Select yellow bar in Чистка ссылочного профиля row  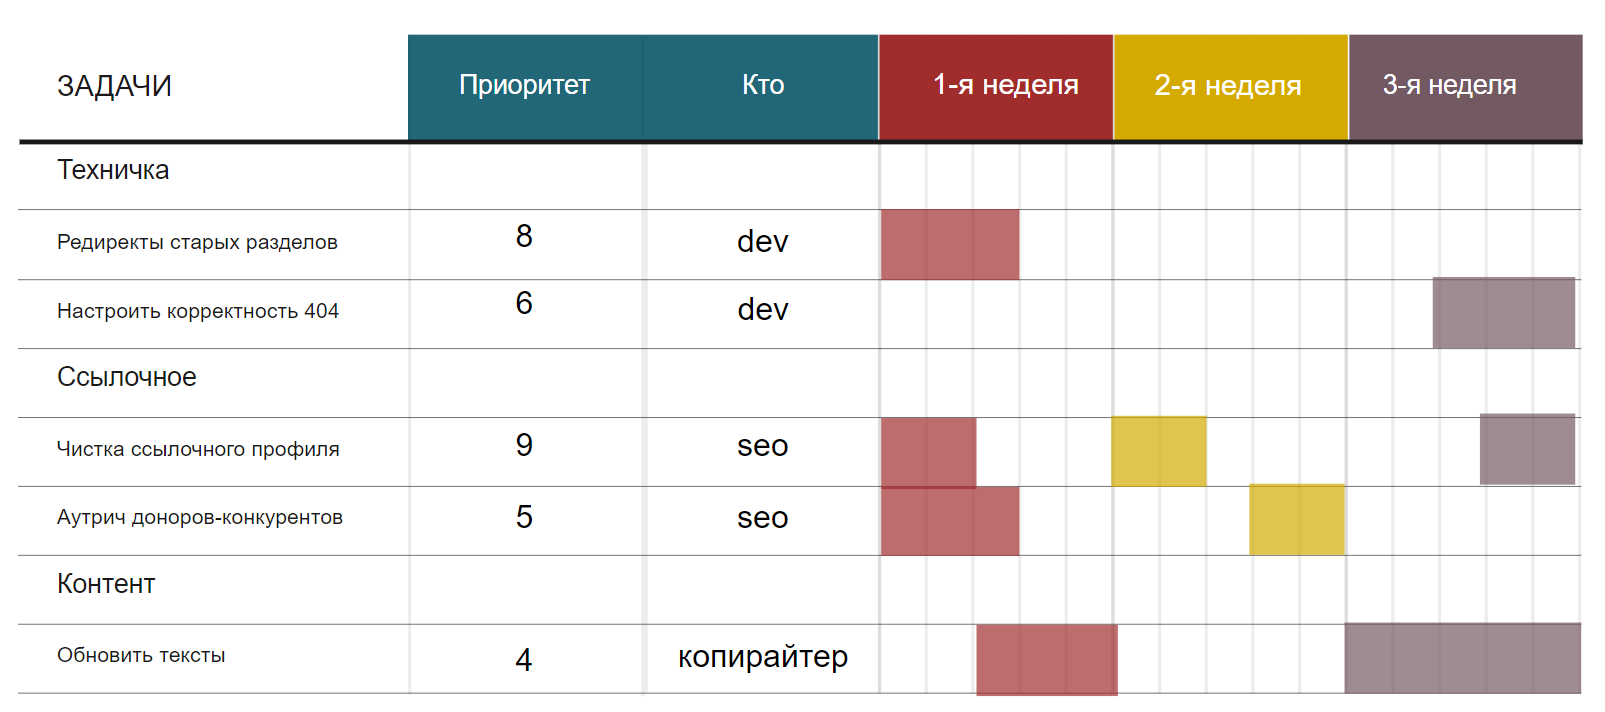1159,451
